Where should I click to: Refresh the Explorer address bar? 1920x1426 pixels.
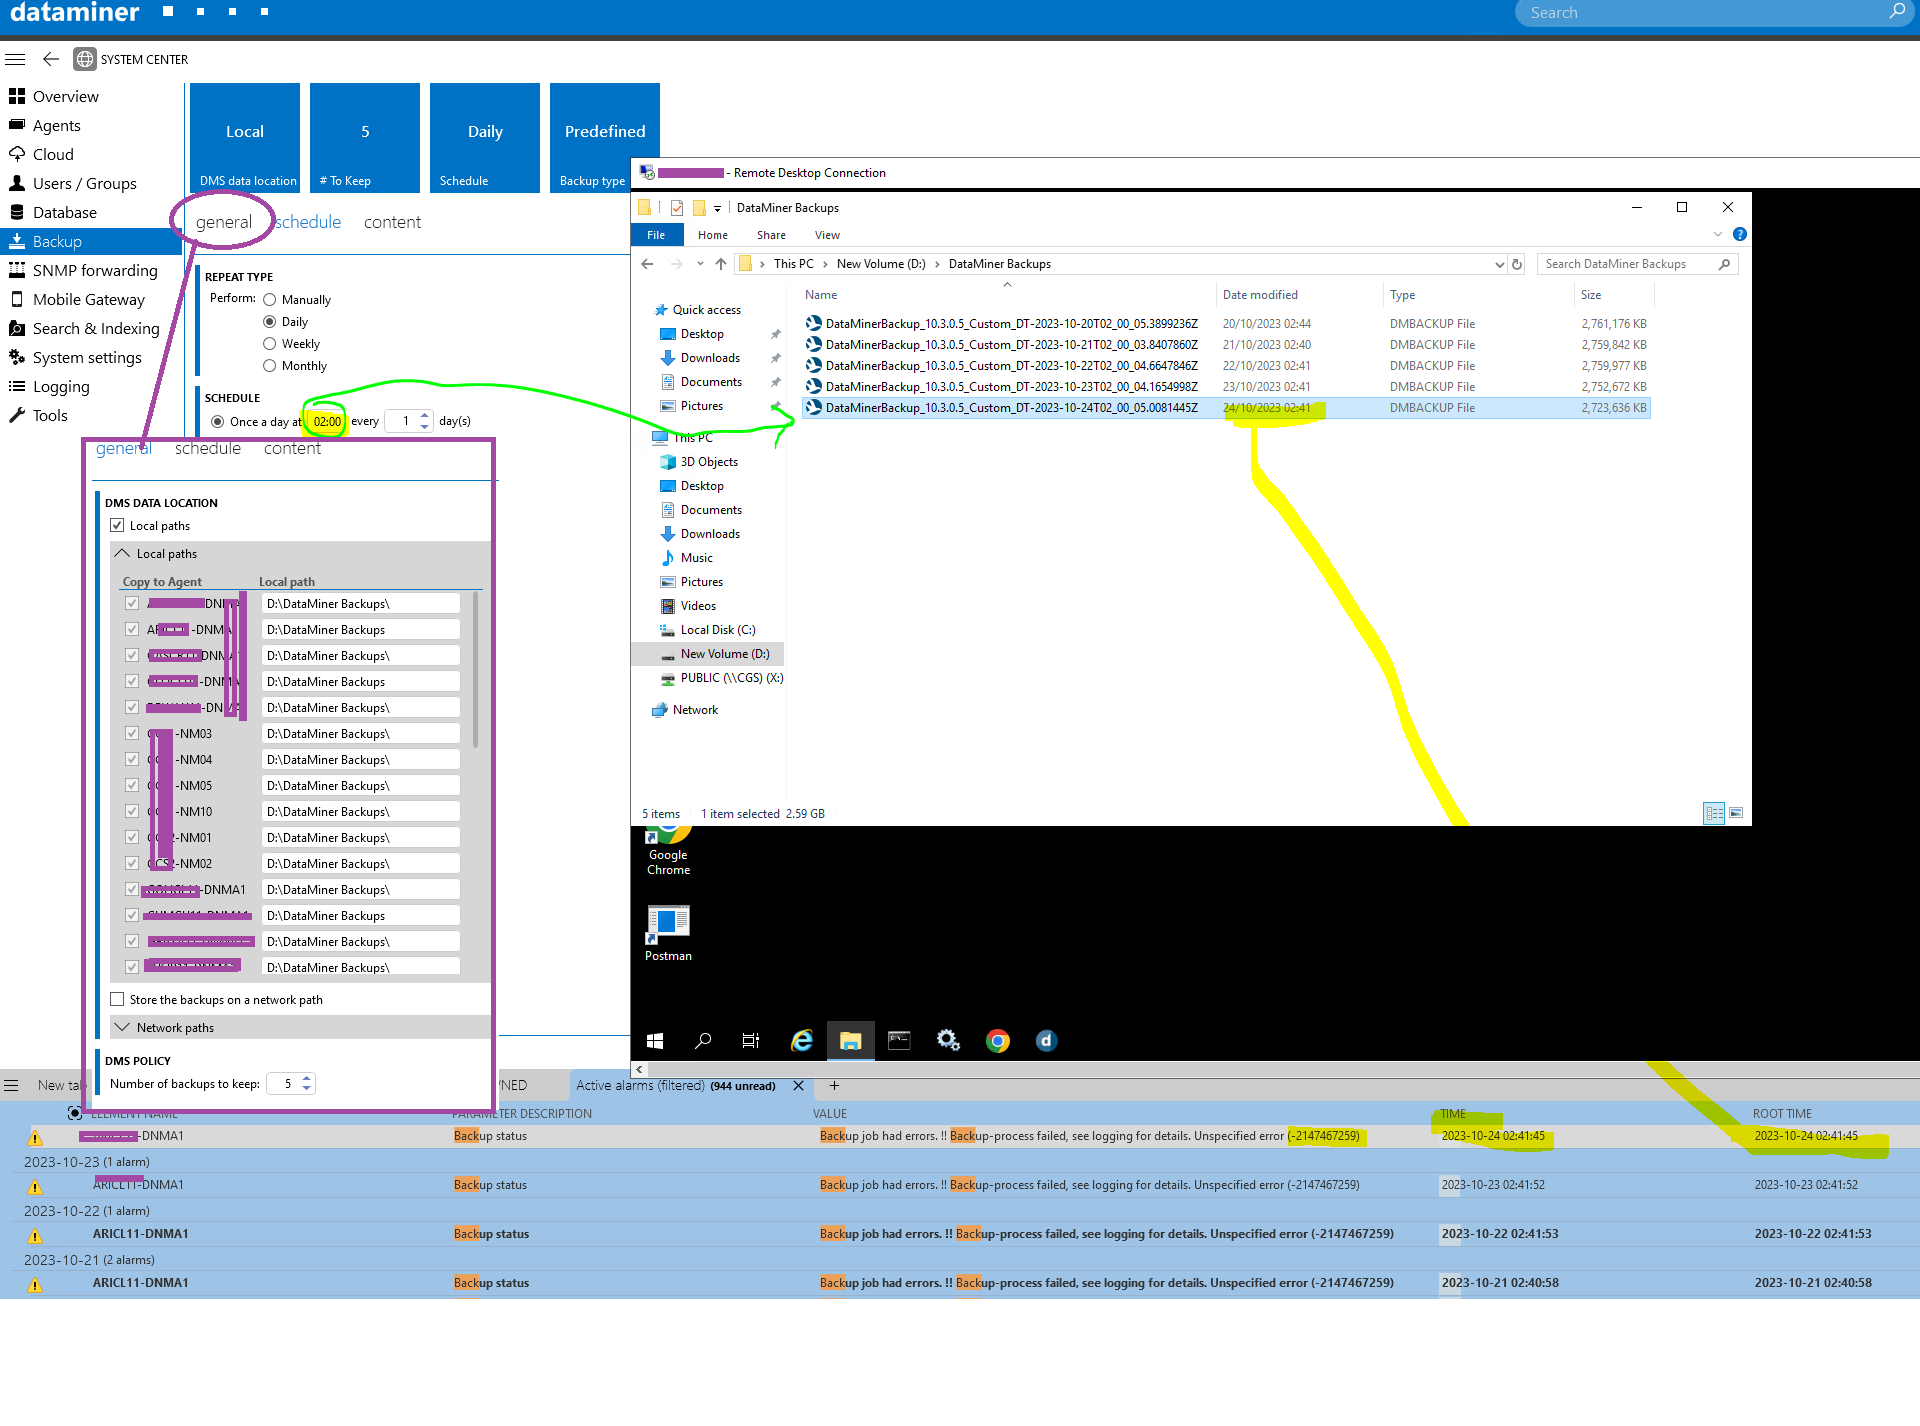1517,264
